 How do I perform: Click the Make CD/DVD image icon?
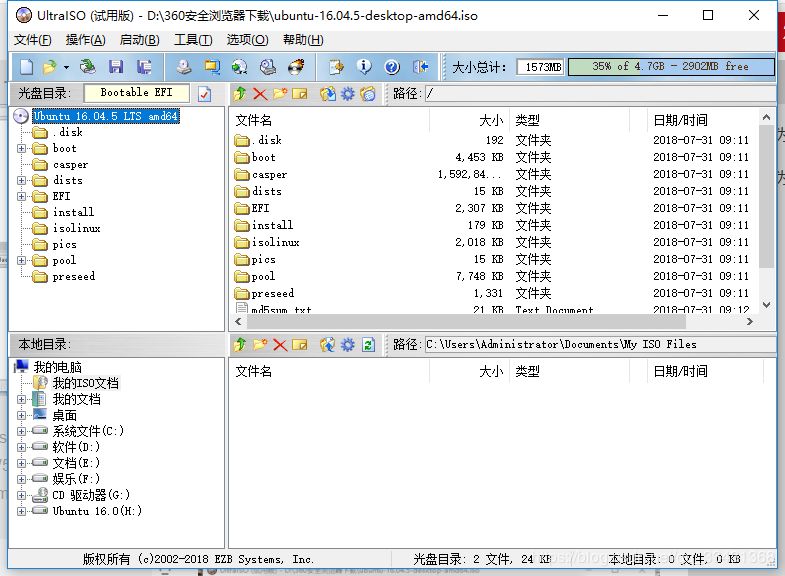184,67
